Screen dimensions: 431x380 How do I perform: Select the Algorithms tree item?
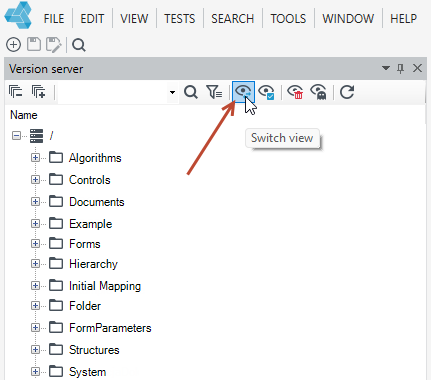[x=95, y=158]
